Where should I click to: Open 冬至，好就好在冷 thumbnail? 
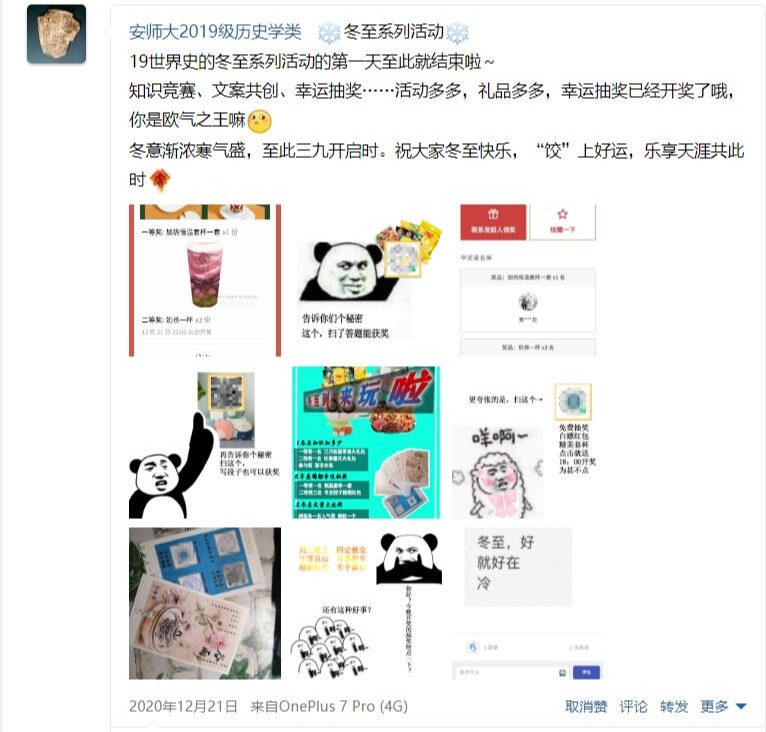(x=528, y=603)
